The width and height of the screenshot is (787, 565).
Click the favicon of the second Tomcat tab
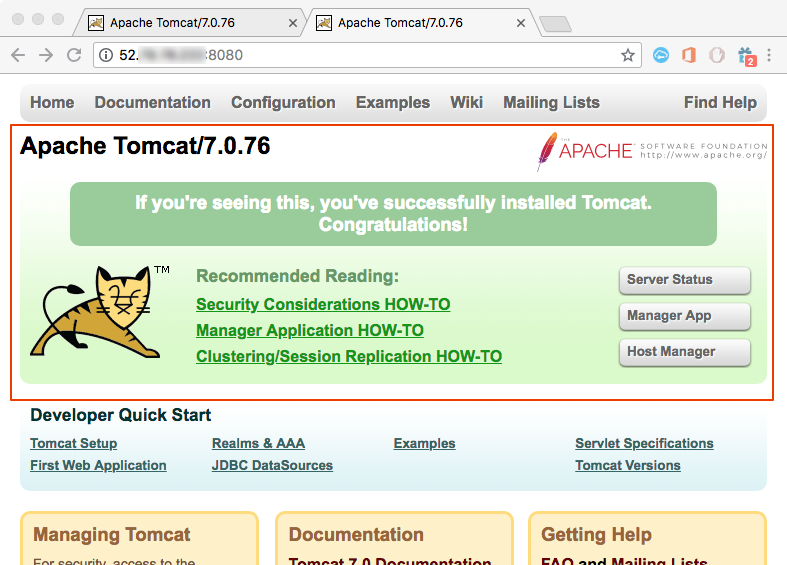coord(324,23)
